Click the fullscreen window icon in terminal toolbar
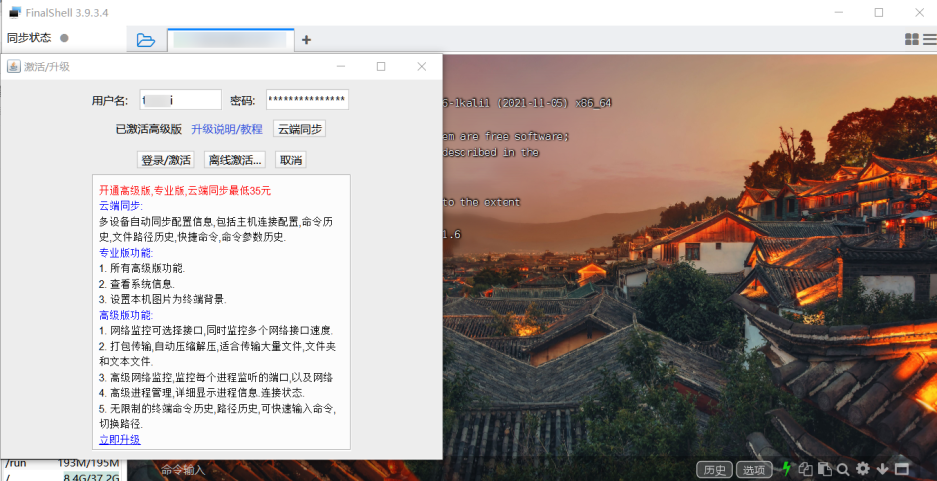The width and height of the screenshot is (937, 481). 901,469
